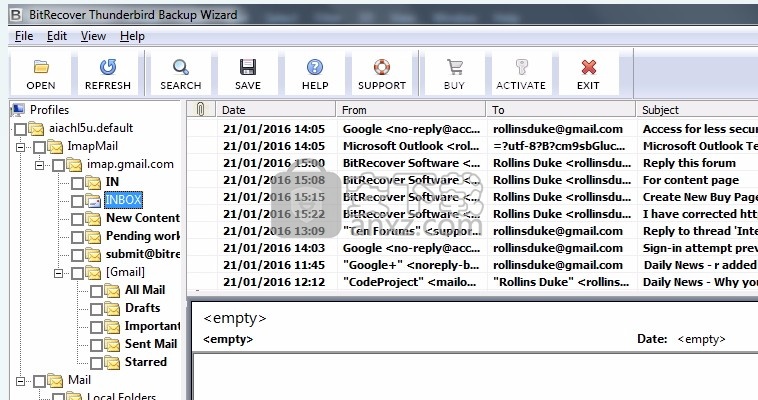Viewport: 758px width, 400px height.
Task: Click the imap.gmail.com folder icon
Action: pos(74,165)
